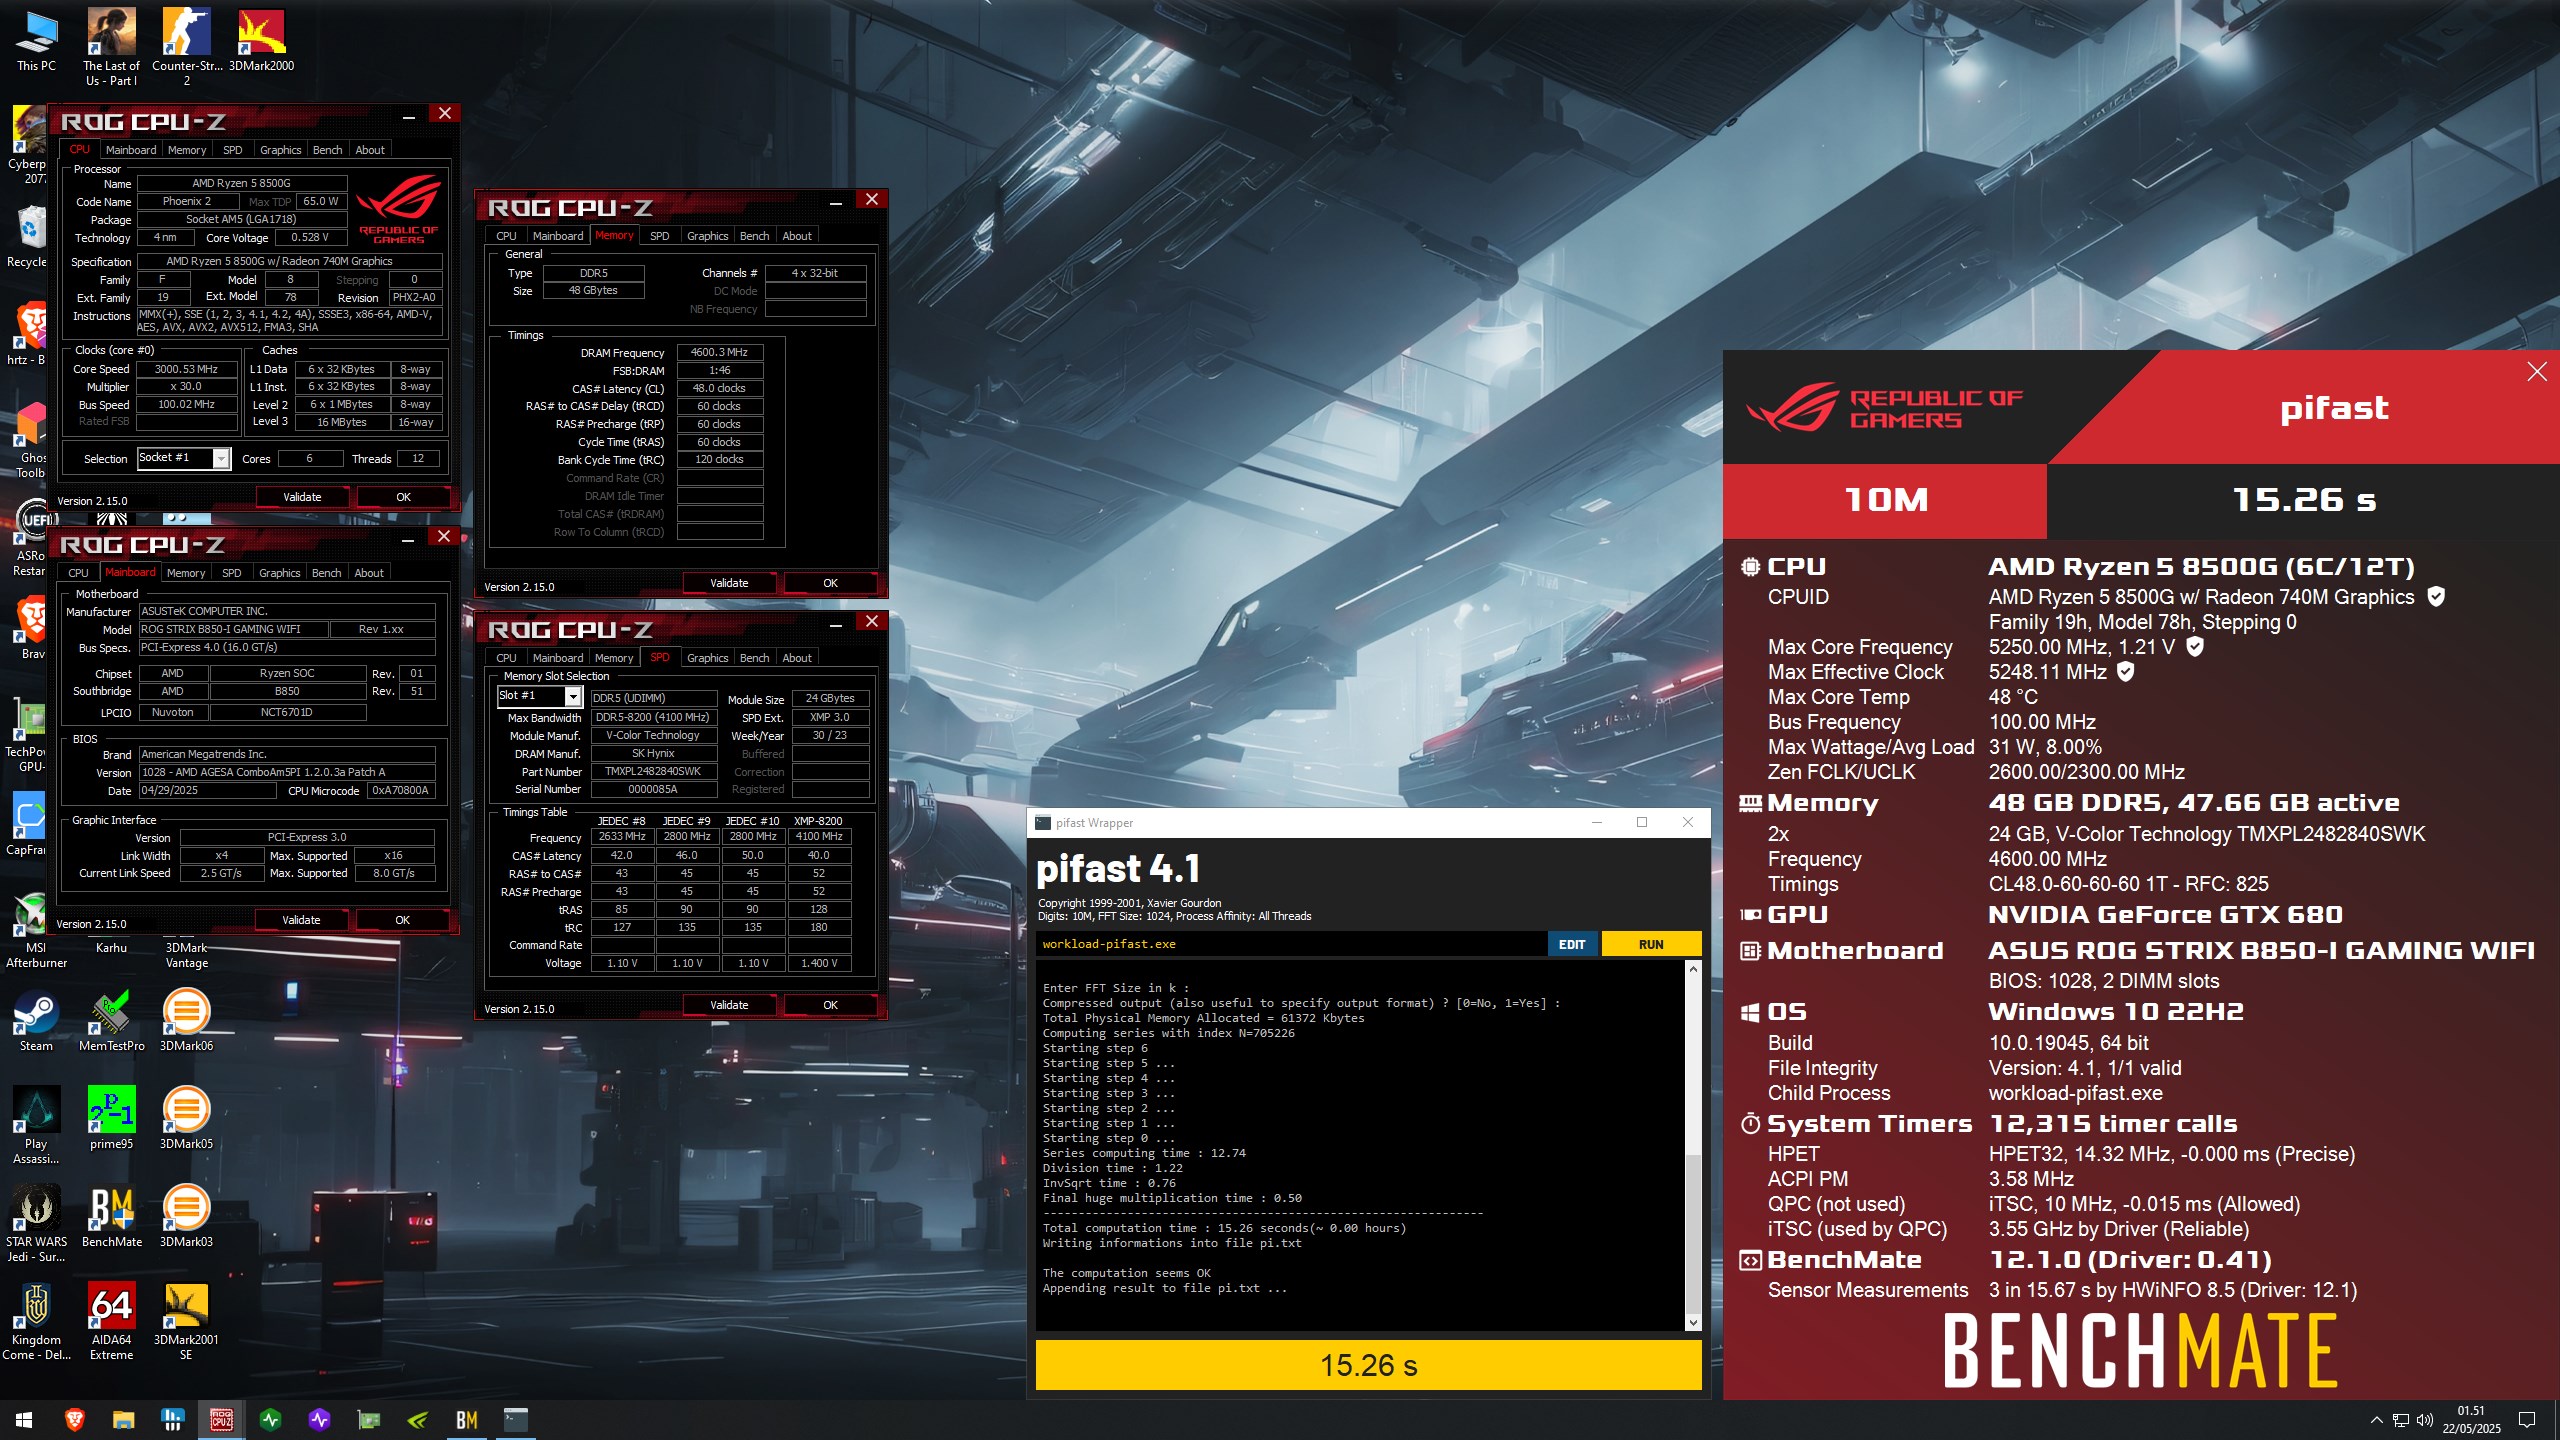2560x1440 pixels.
Task: Open STAR WARS Jedi Survivor shortcut
Action: [x=36, y=1224]
